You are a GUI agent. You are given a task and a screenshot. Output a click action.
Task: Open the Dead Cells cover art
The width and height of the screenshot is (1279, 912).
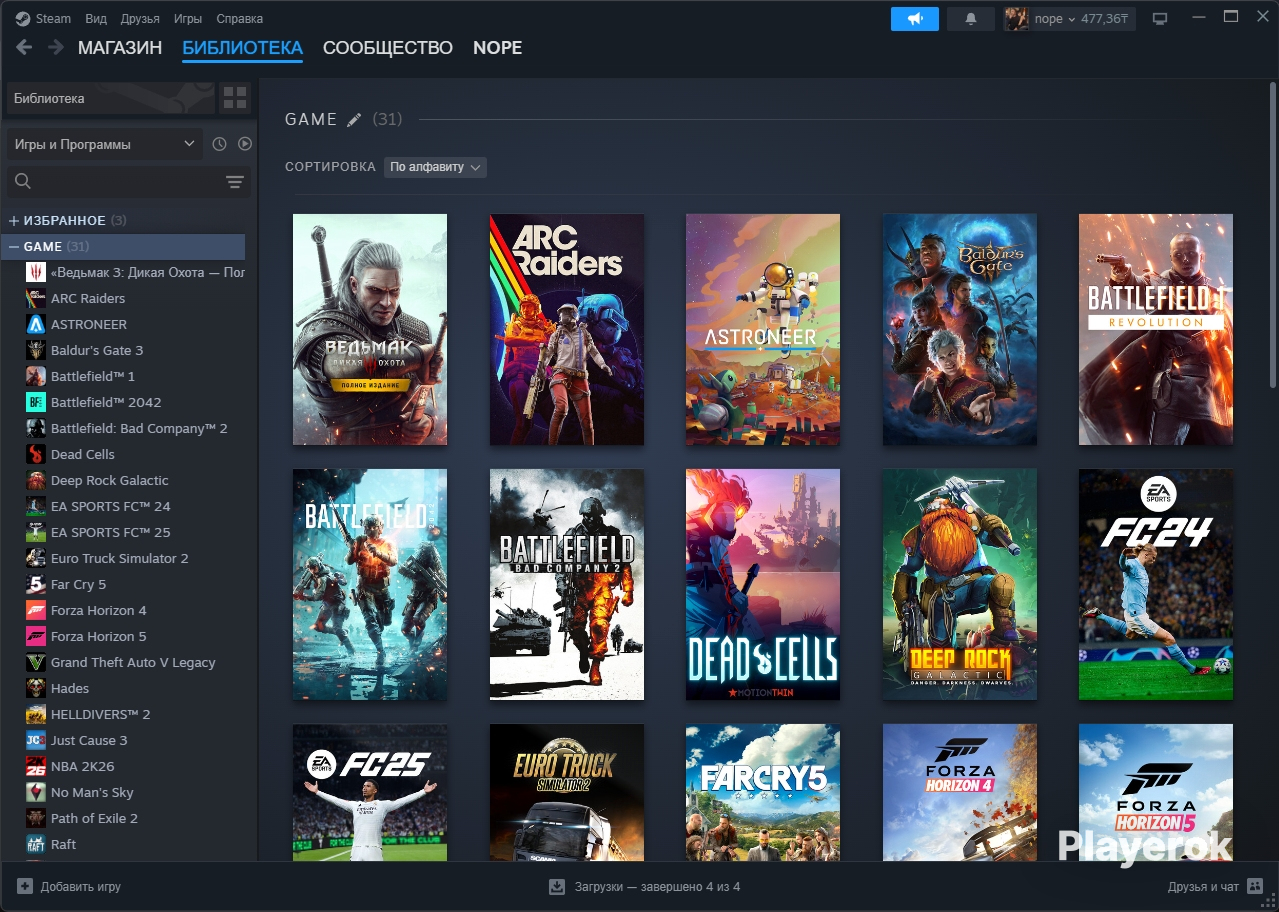pyautogui.click(x=763, y=585)
